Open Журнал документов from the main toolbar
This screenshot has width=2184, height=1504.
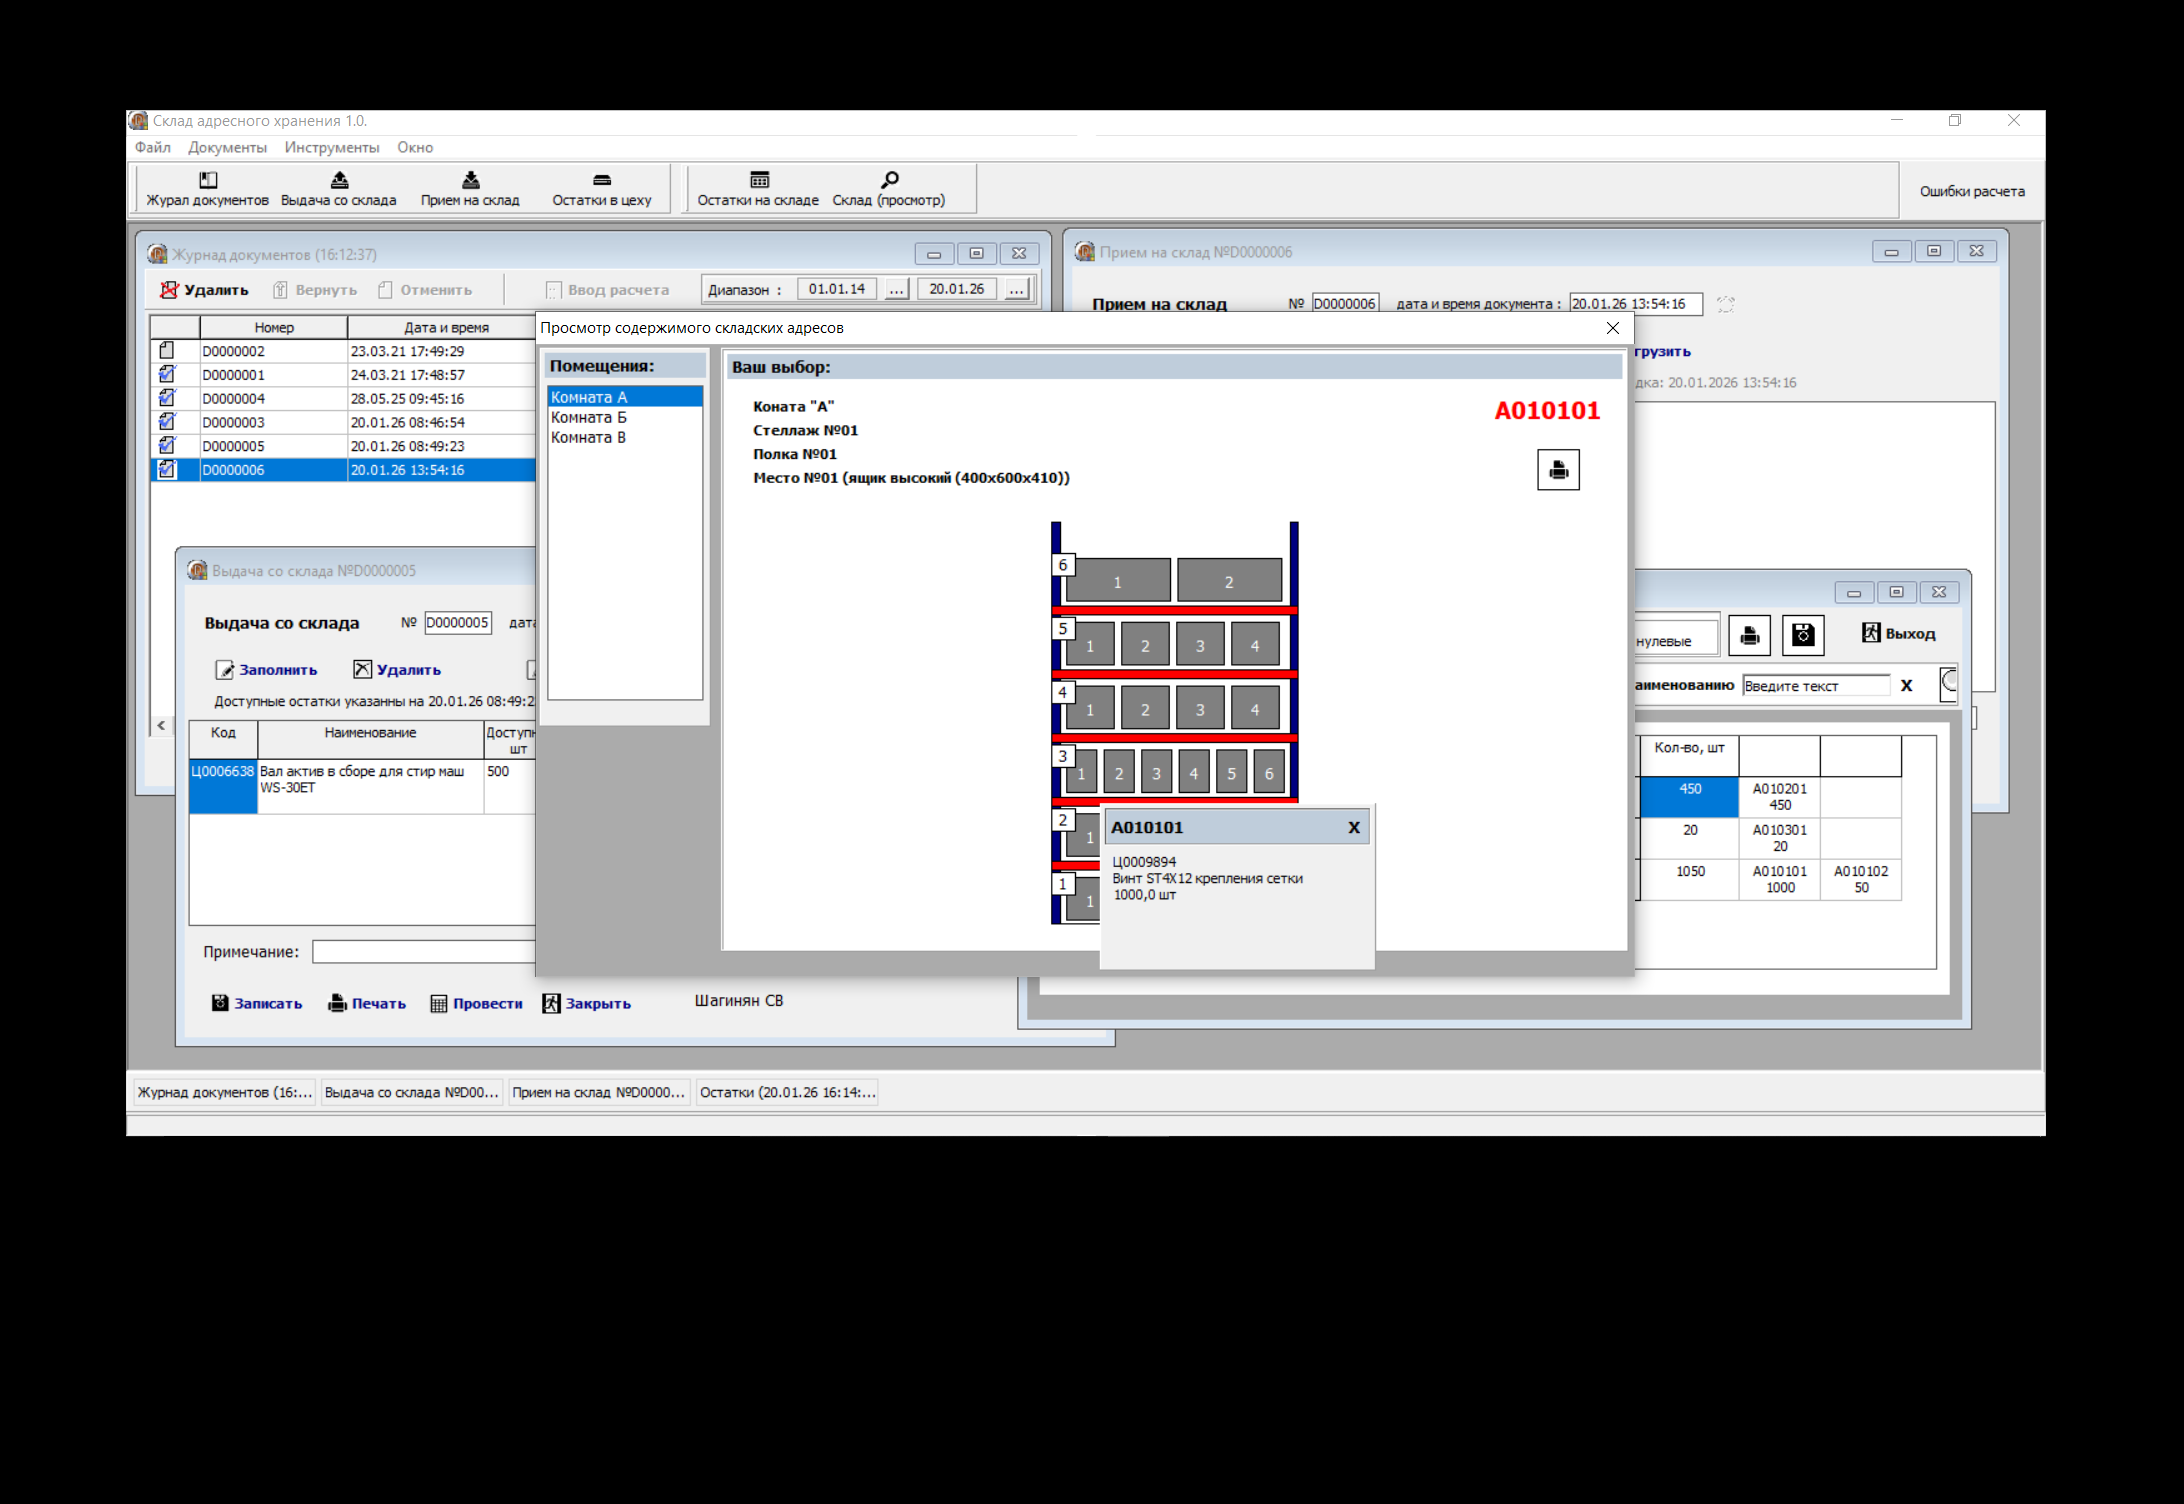point(207,189)
